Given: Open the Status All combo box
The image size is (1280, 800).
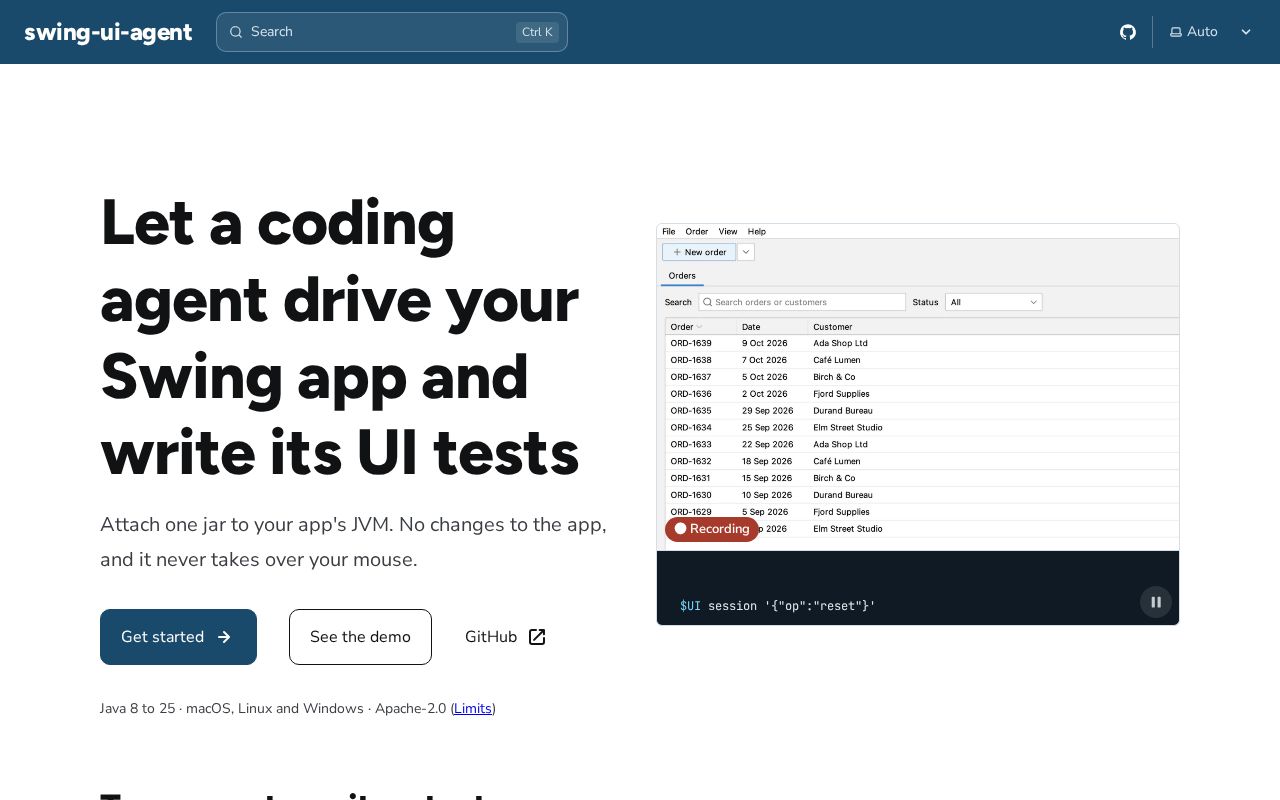Looking at the screenshot, I should tap(994, 302).
